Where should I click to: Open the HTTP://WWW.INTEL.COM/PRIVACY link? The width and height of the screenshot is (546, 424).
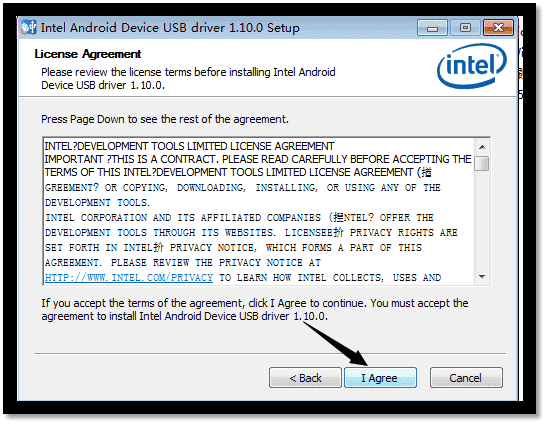click(x=129, y=277)
